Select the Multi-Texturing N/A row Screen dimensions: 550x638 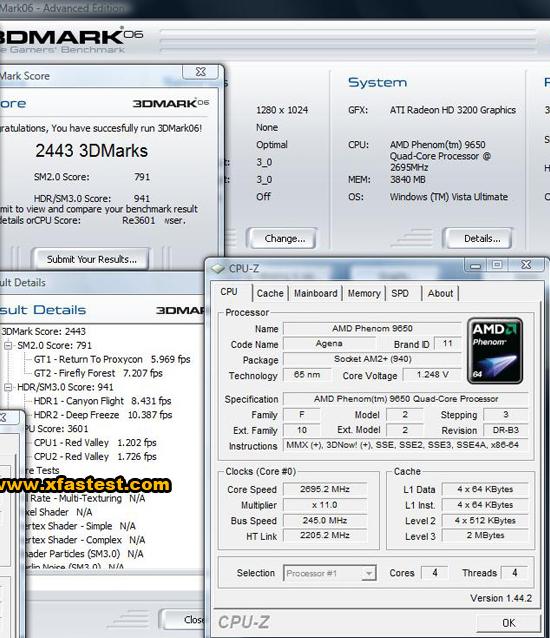coord(85,498)
